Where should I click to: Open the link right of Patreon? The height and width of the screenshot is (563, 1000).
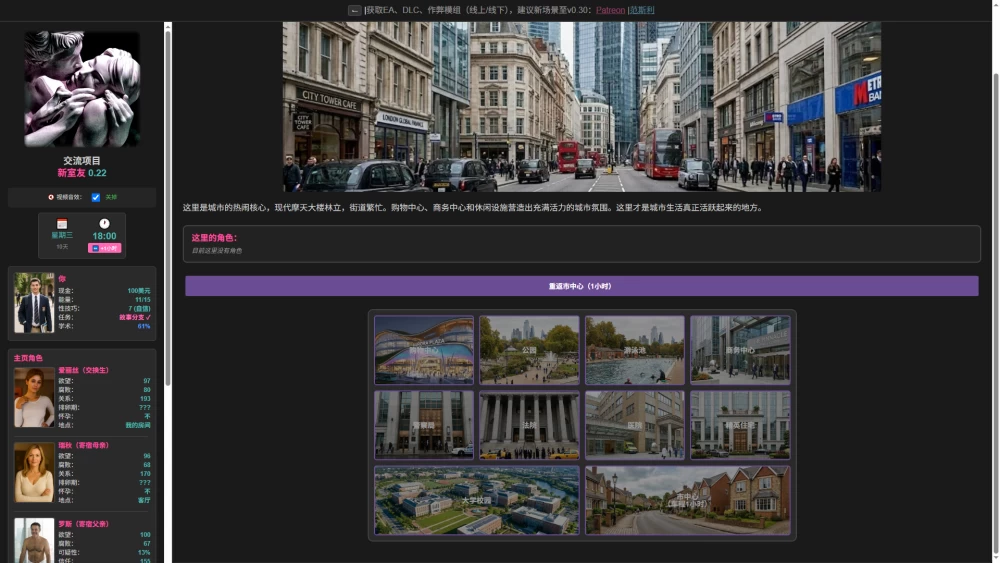click(642, 10)
